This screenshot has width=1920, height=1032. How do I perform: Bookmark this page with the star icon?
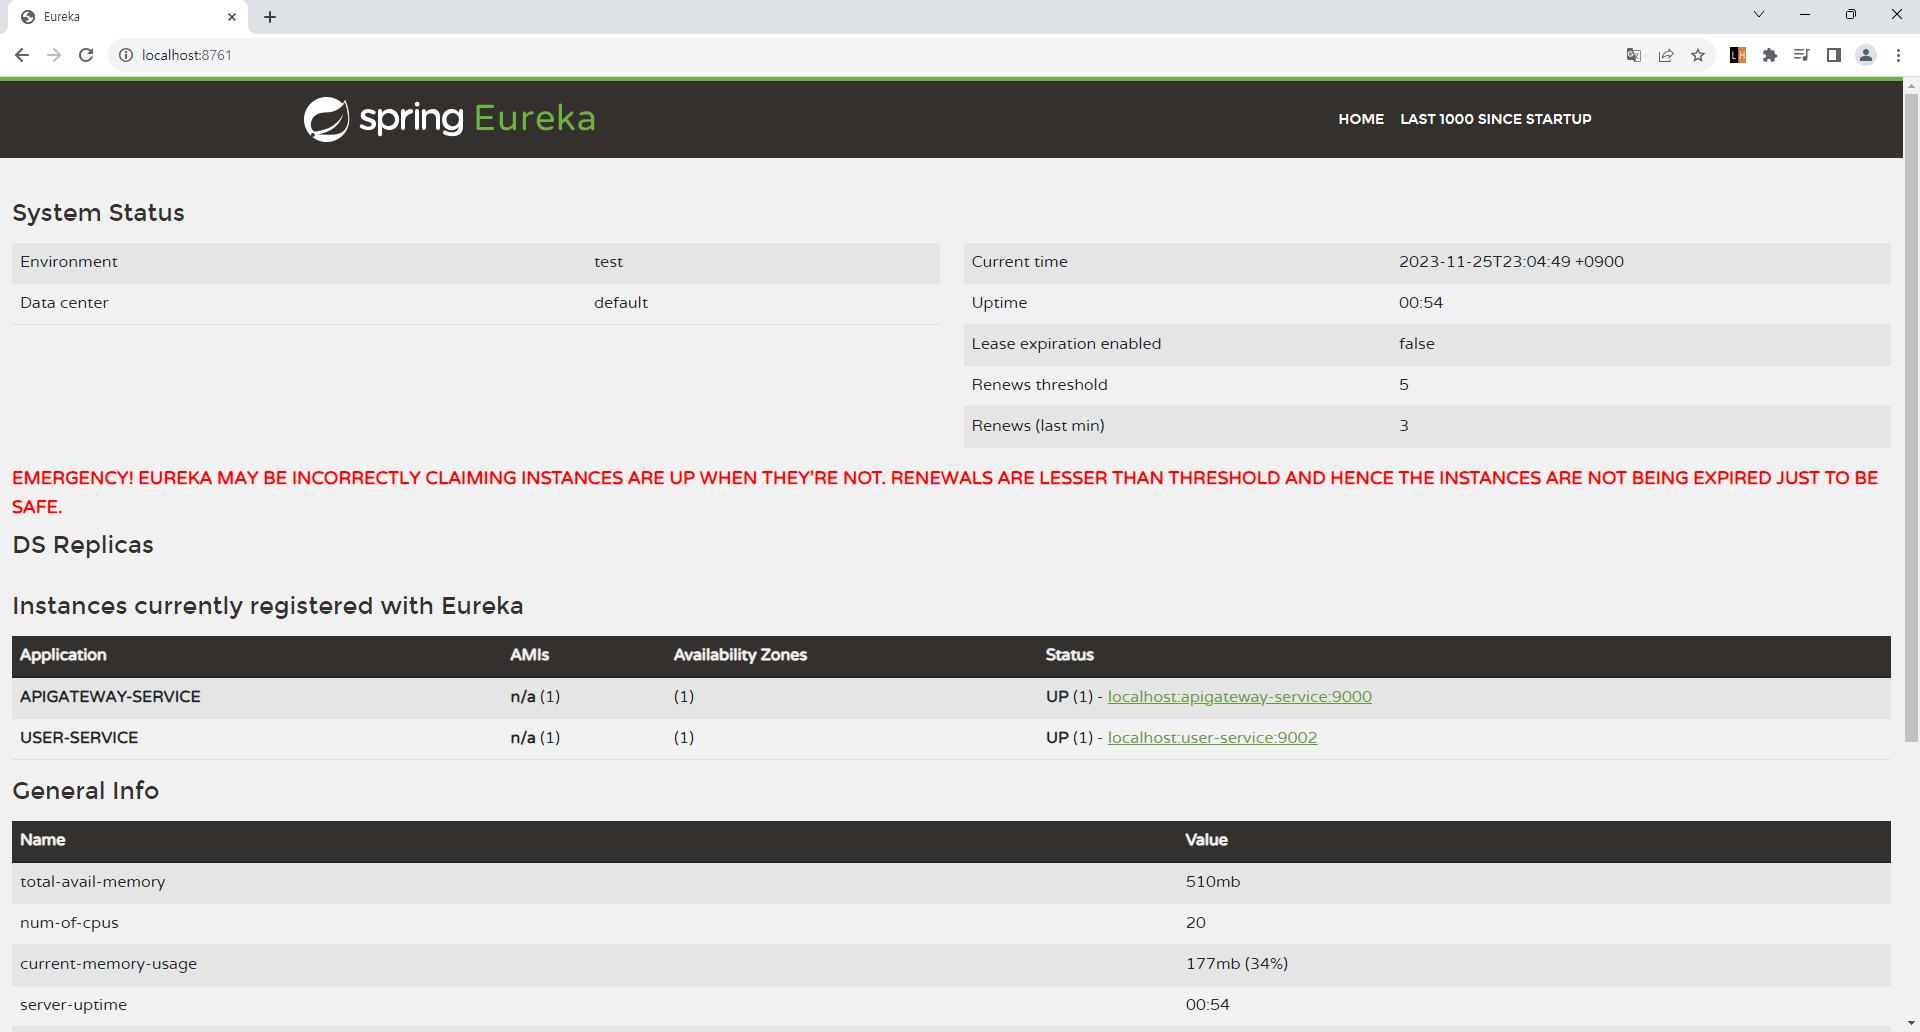coord(1698,55)
